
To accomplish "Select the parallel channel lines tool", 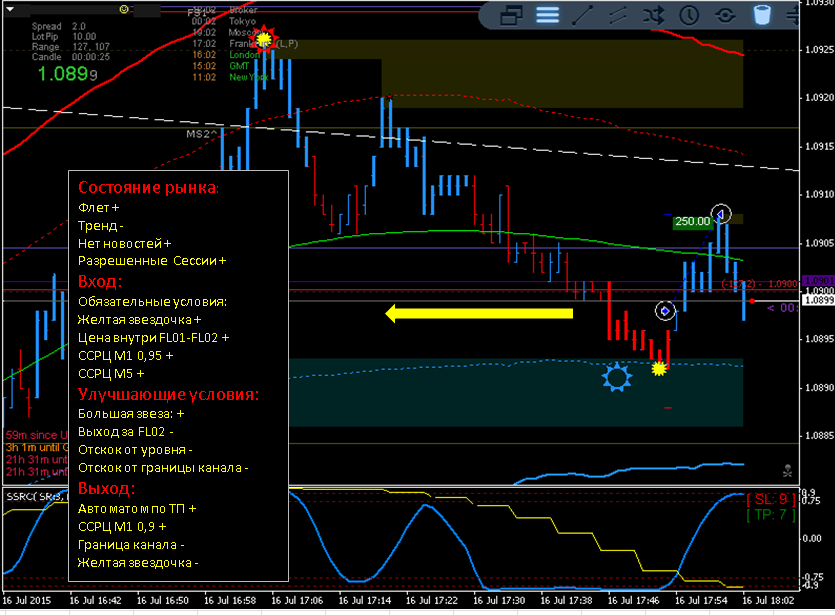I will [x=618, y=15].
